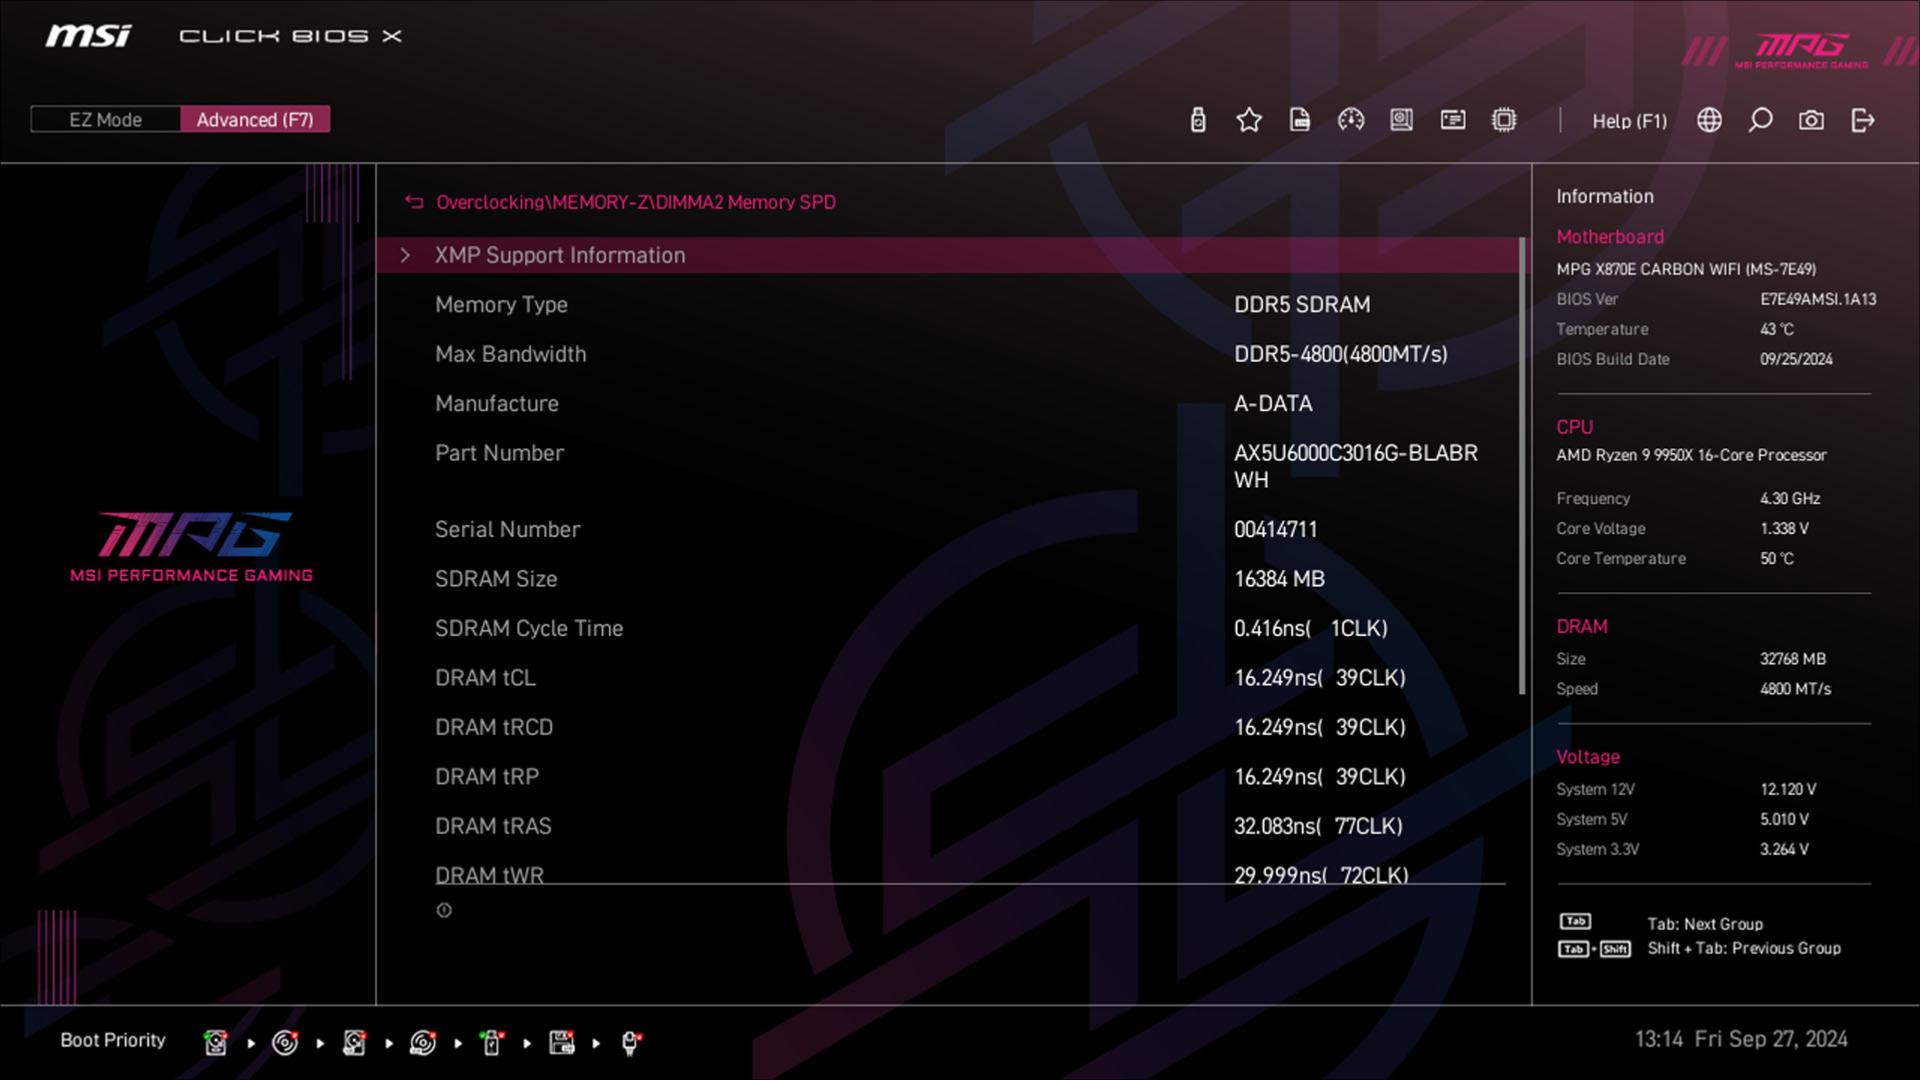Select the DRAM tRCD row

pyautogui.click(x=947, y=728)
